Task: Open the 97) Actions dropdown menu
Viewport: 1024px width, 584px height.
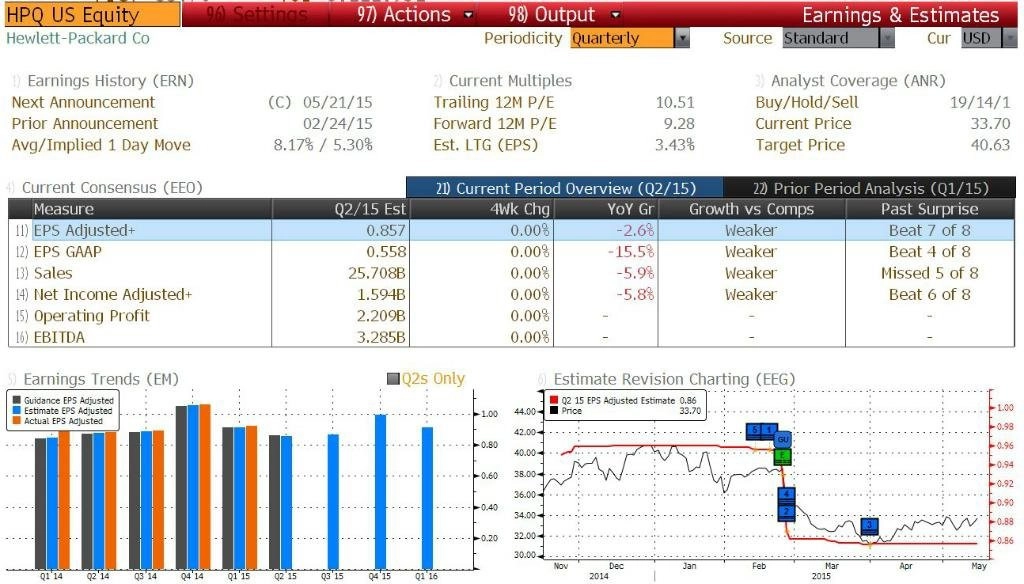Action: [415, 14]
